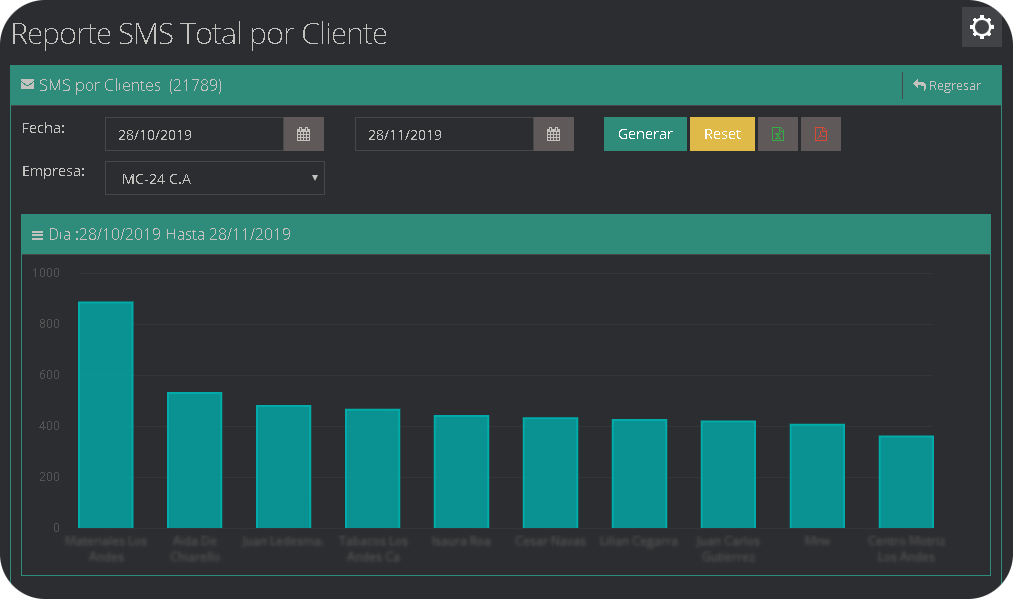Viewport: 1013px width, 599px height.
Task: Select the Mrw bar in the chart
Action: (817, 475)
